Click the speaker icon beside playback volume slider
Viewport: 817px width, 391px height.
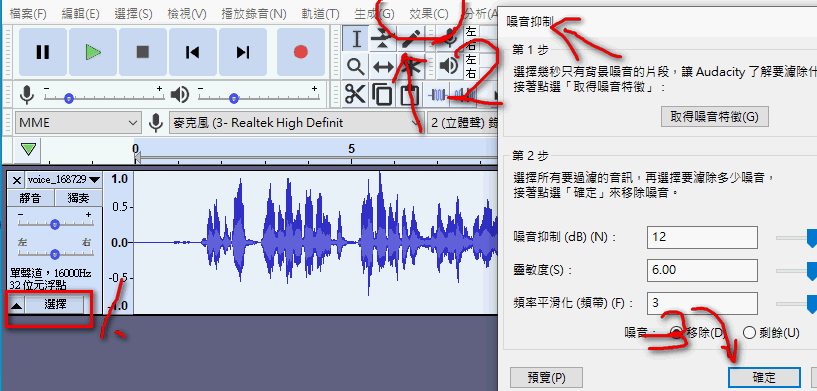pos(180,94)
